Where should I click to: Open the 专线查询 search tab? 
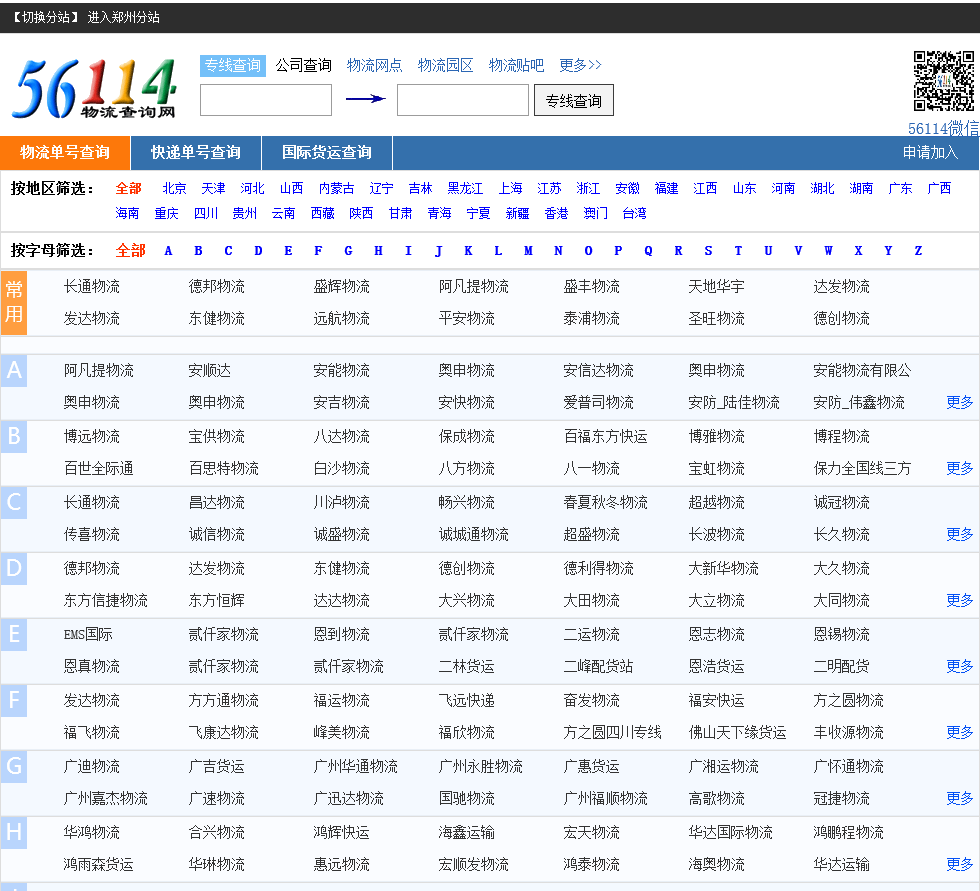tap(232, 65)
